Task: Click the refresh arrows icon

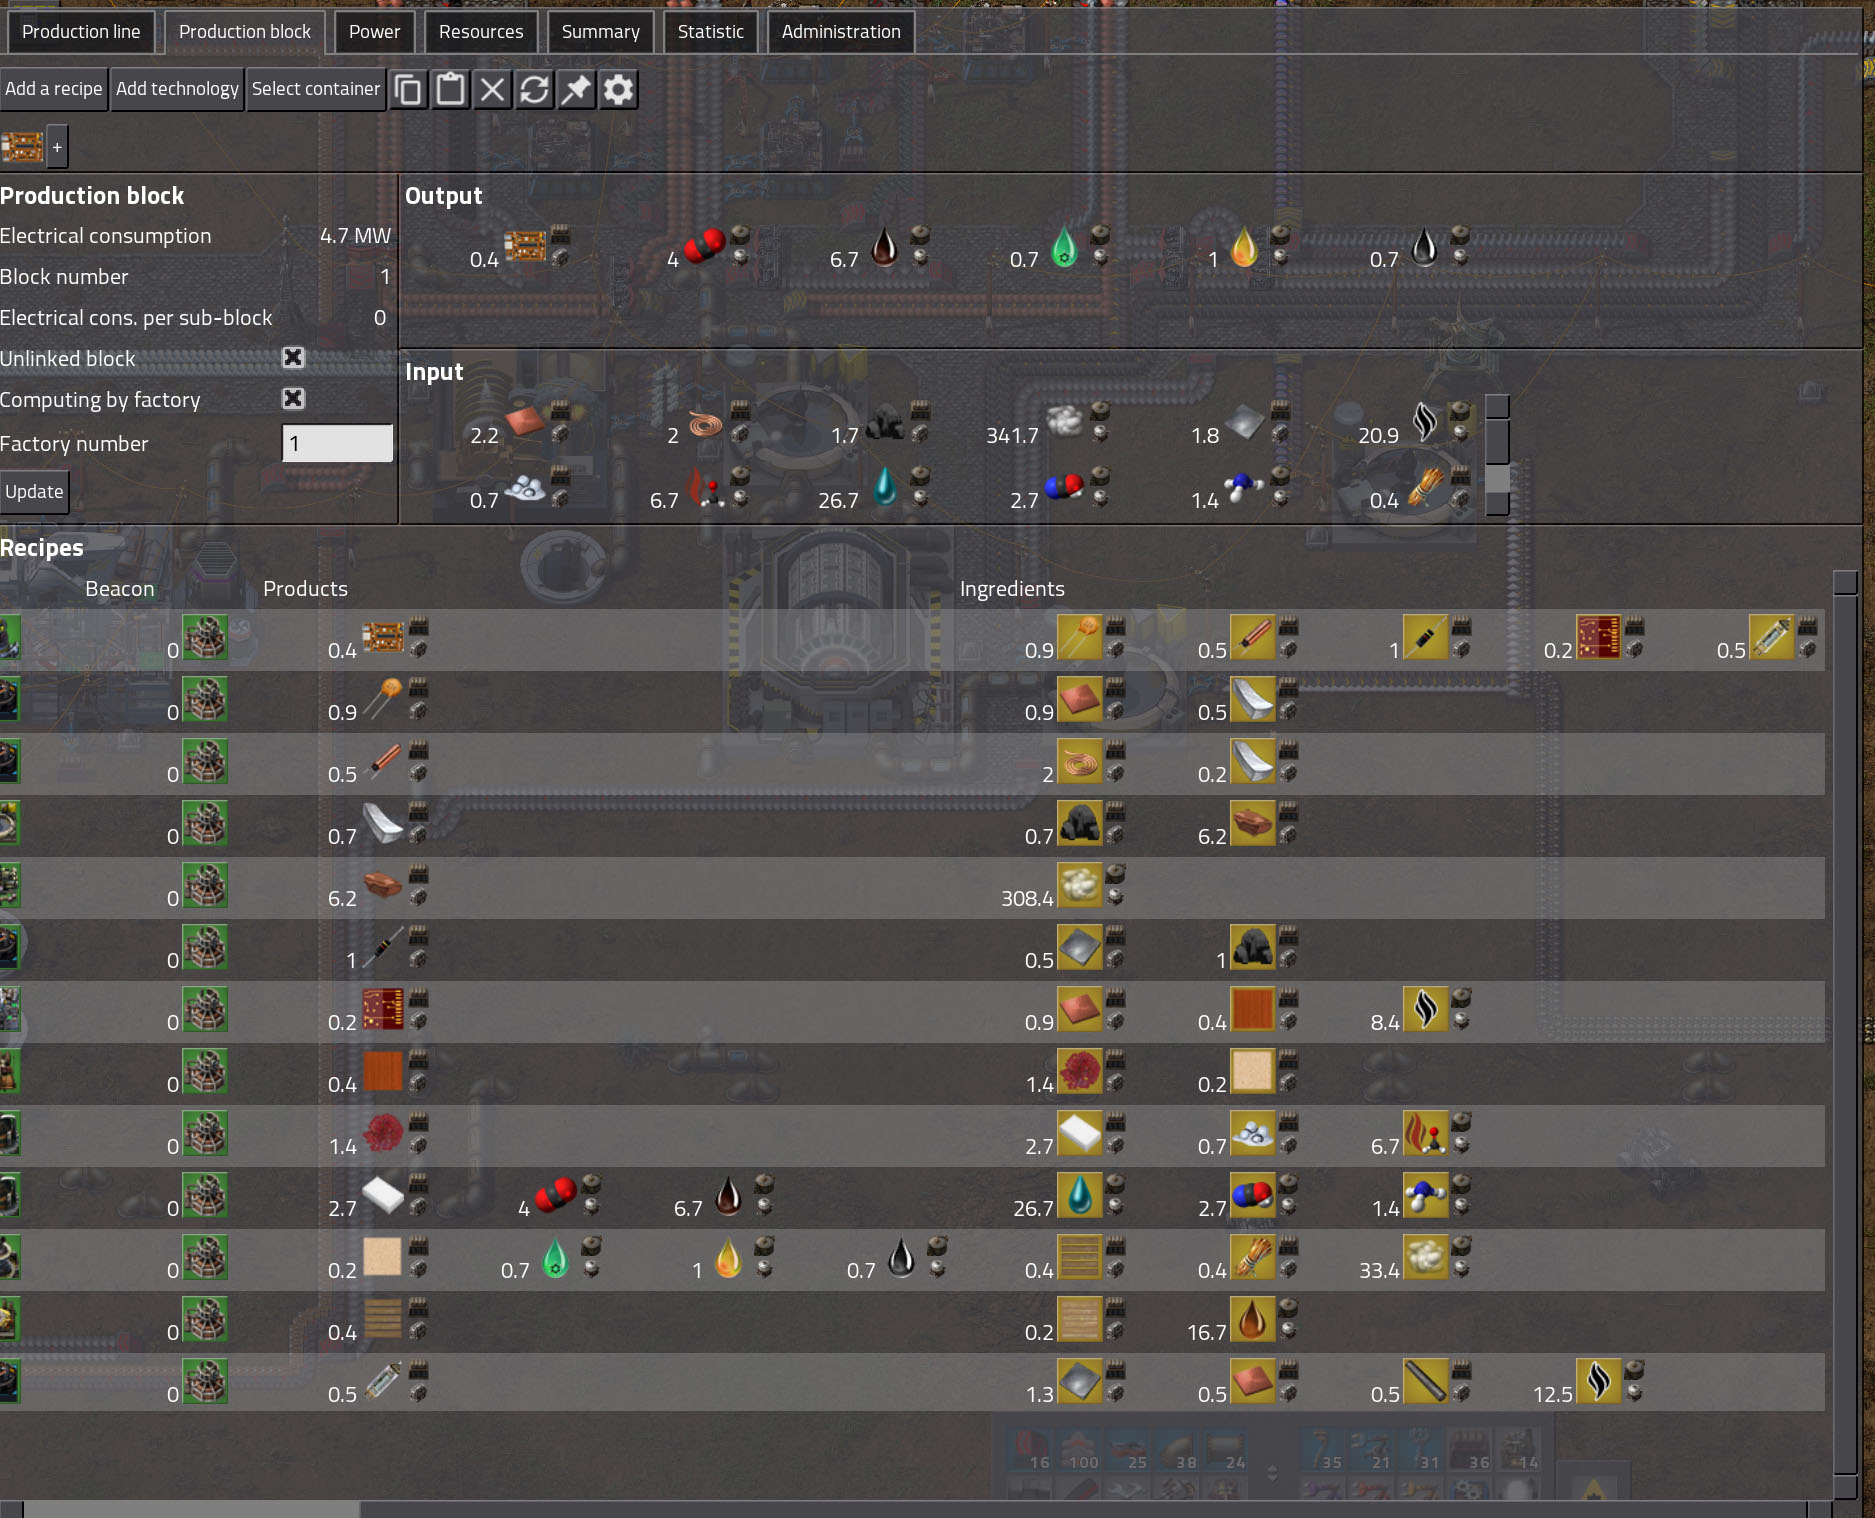Action: pos(534,90)
